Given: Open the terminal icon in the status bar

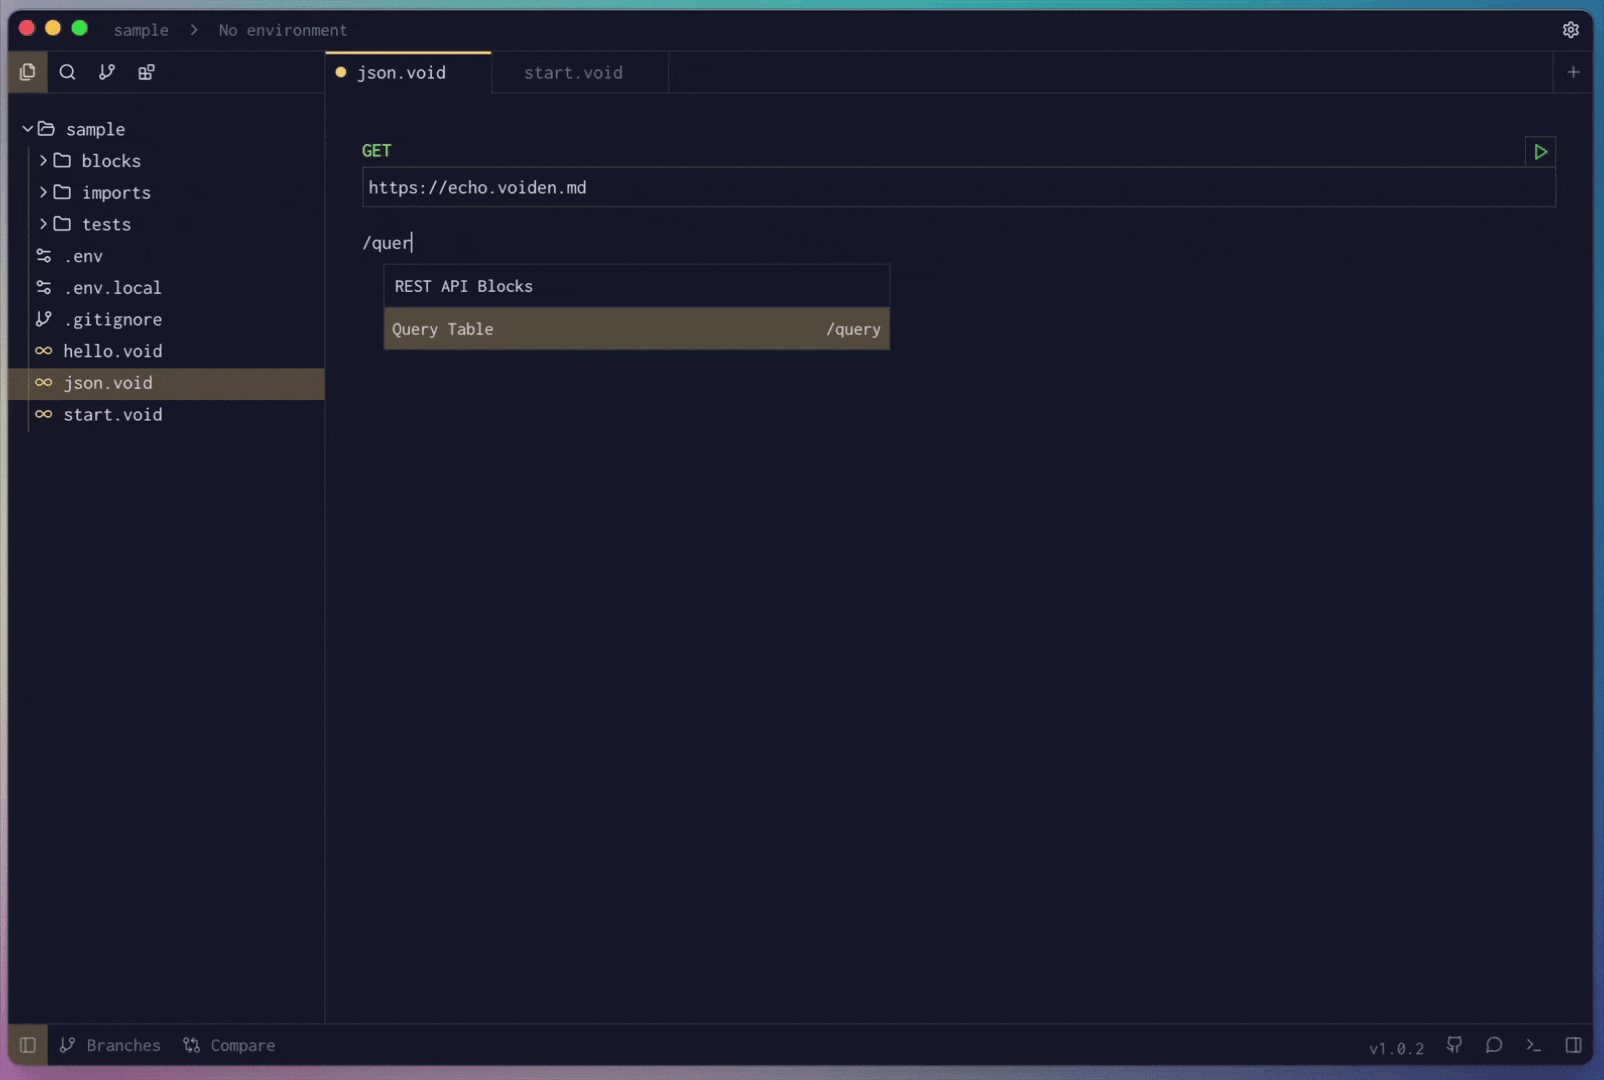Looking at the screenshot, I should click(1533, 1045).
